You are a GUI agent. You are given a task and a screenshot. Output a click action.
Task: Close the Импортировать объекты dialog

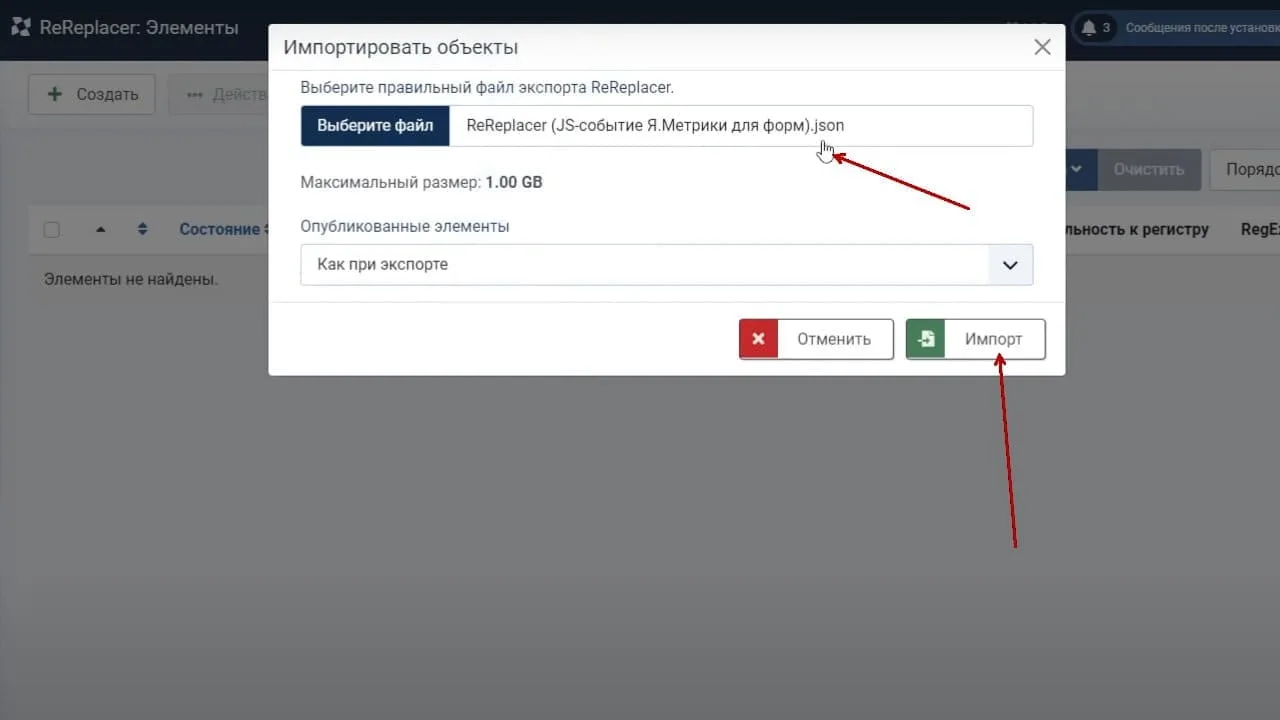[1042, 47]
